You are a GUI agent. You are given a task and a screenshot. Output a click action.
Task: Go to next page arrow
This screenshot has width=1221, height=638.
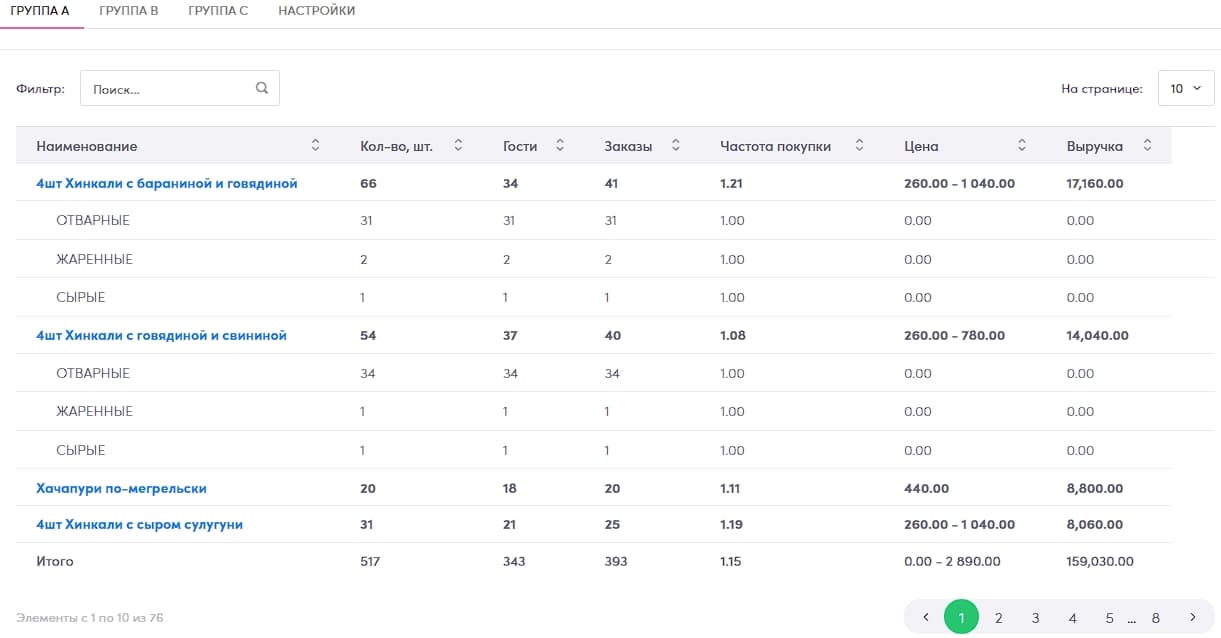[x=1192, y=618]
